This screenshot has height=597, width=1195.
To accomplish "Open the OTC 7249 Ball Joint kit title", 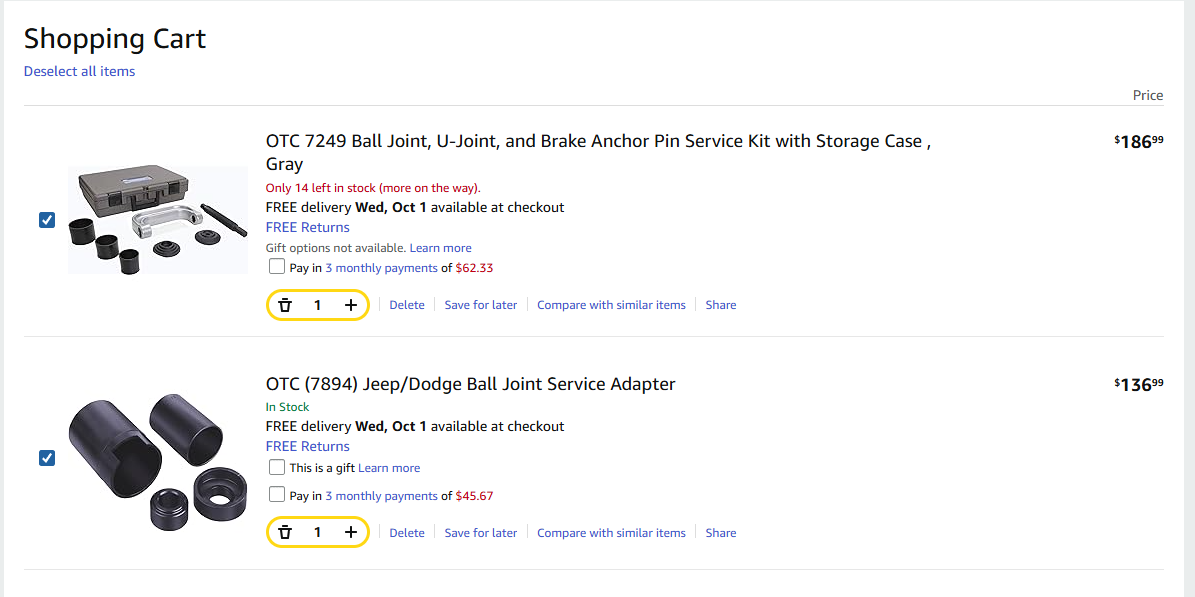I will tap(597, 142).
